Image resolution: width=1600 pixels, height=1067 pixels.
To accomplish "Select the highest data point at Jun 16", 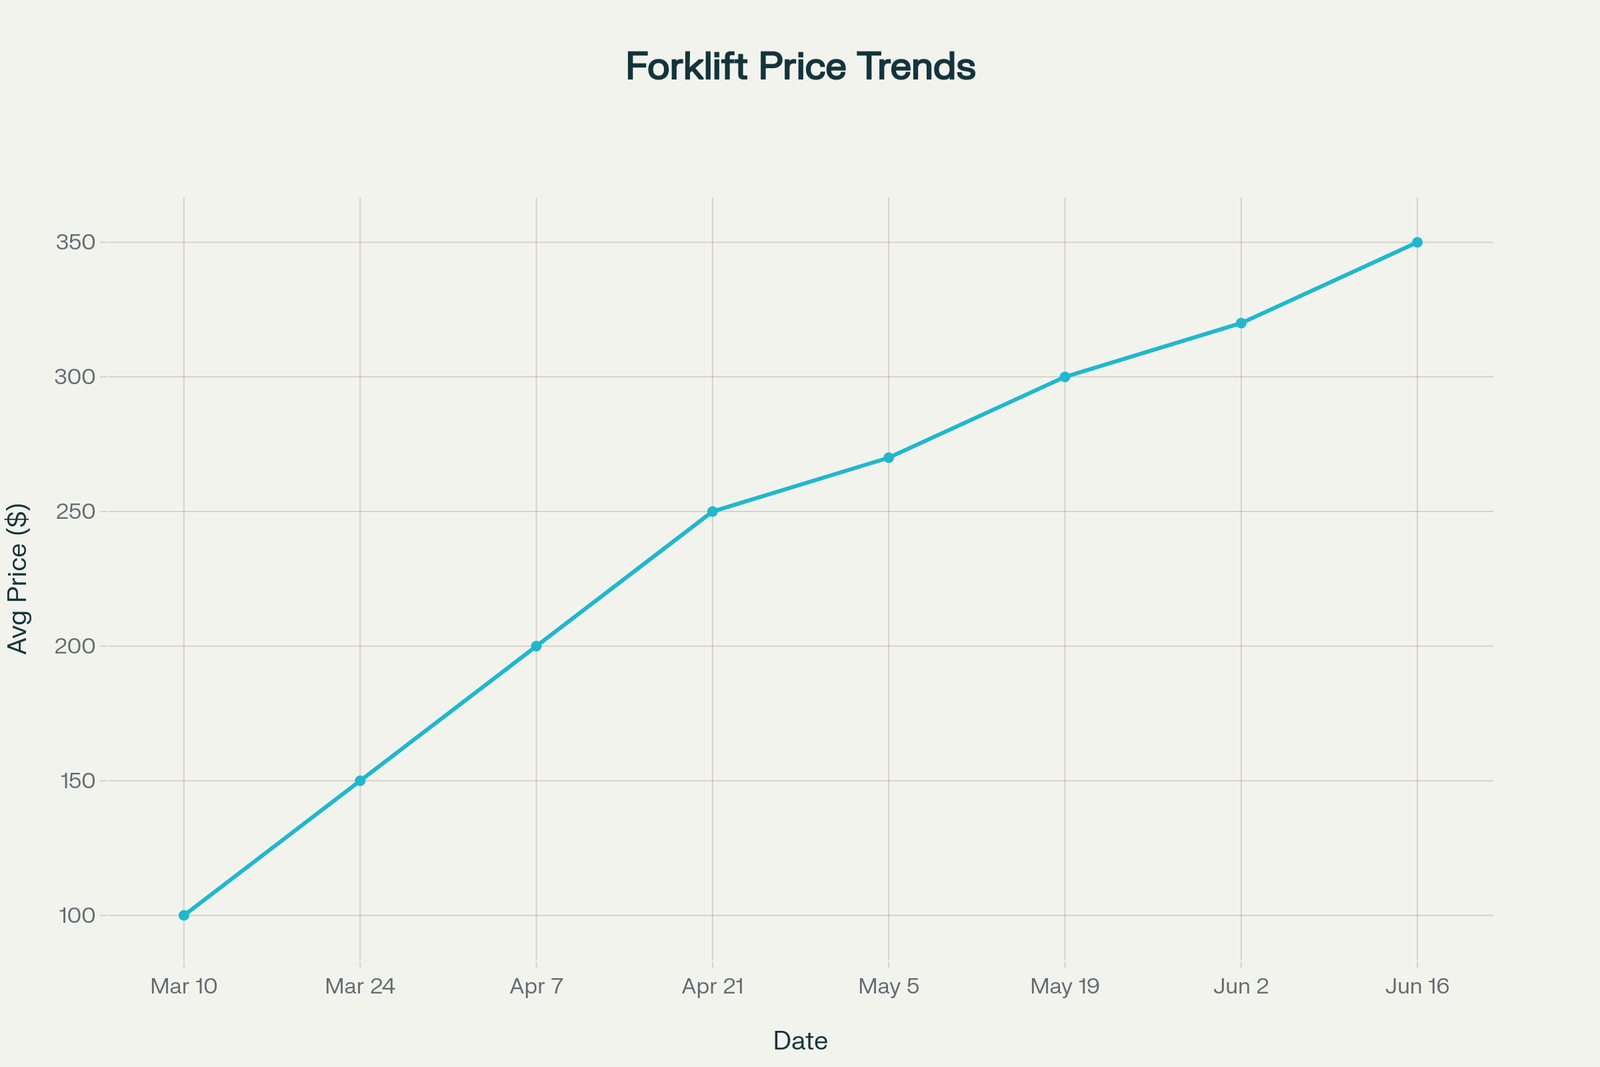I will pyautogui.click(x=1417, y=242).
